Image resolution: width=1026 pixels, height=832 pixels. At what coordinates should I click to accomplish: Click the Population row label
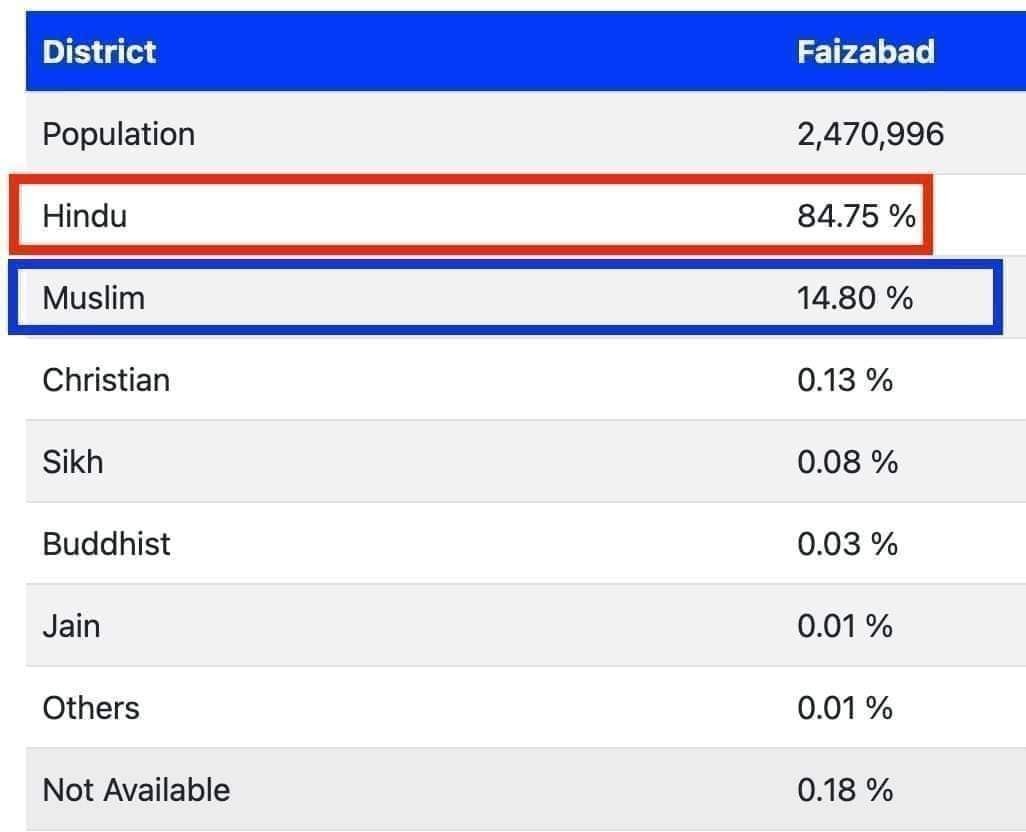coord(118,134)
